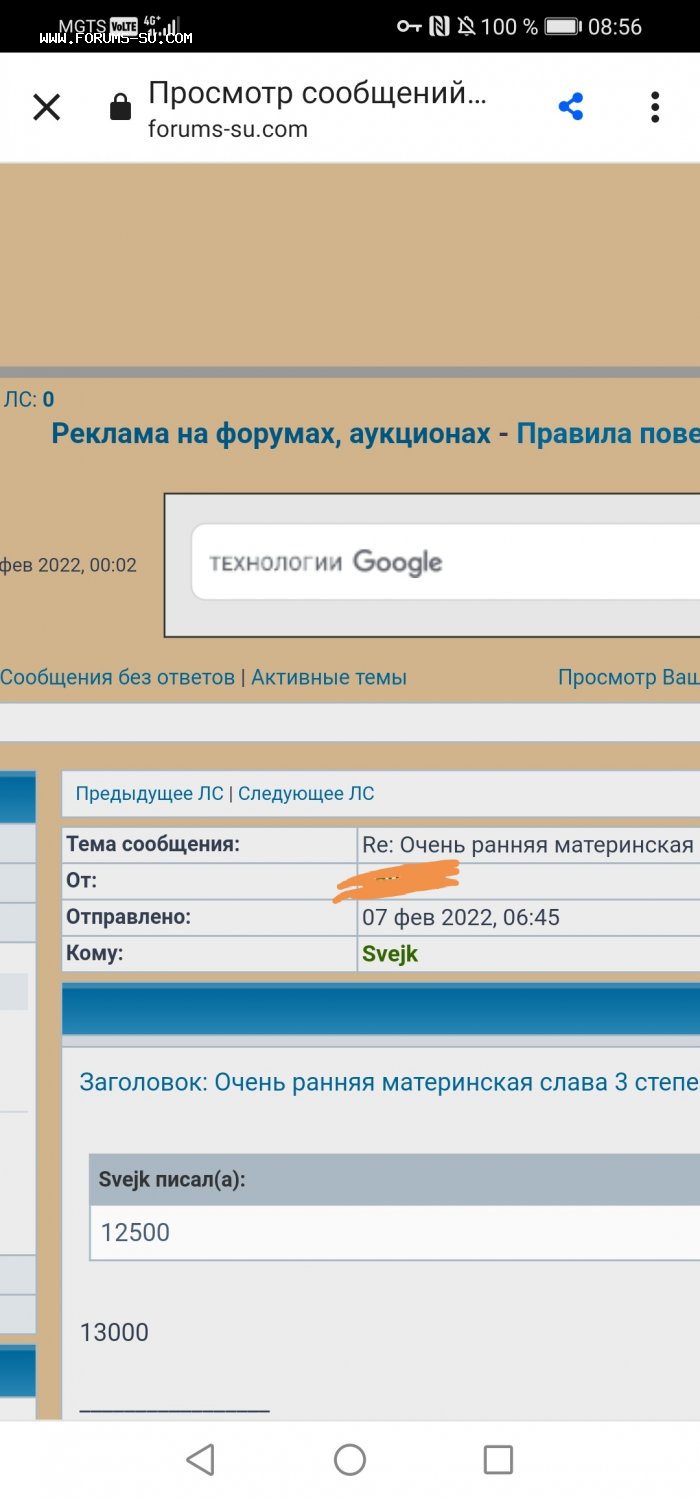700x1500 pixels.
Task: Tap the "Просмотр Ваш…" link
Action: (628, 677)
